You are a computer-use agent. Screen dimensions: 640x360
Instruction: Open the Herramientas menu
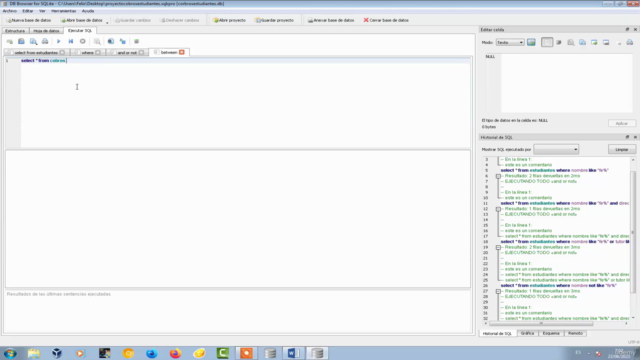click(x=63, y=11)
